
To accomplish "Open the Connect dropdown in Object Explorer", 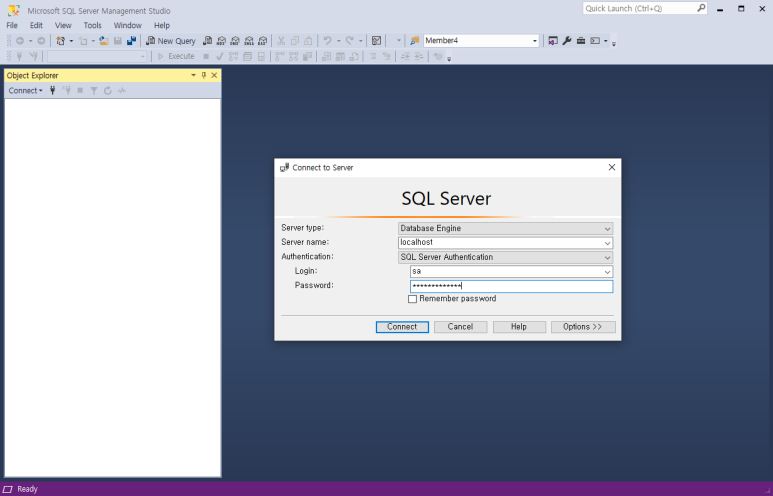I will pos(25,91).
